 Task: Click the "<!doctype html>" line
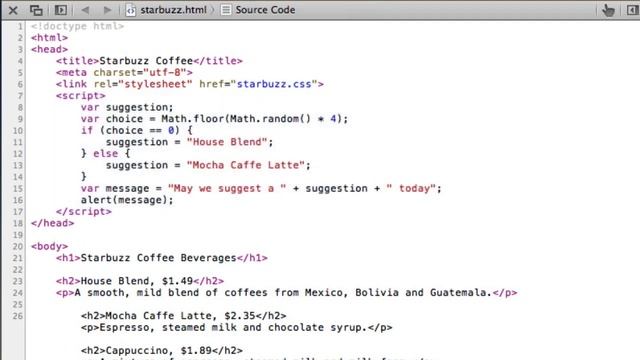point(77,26)
